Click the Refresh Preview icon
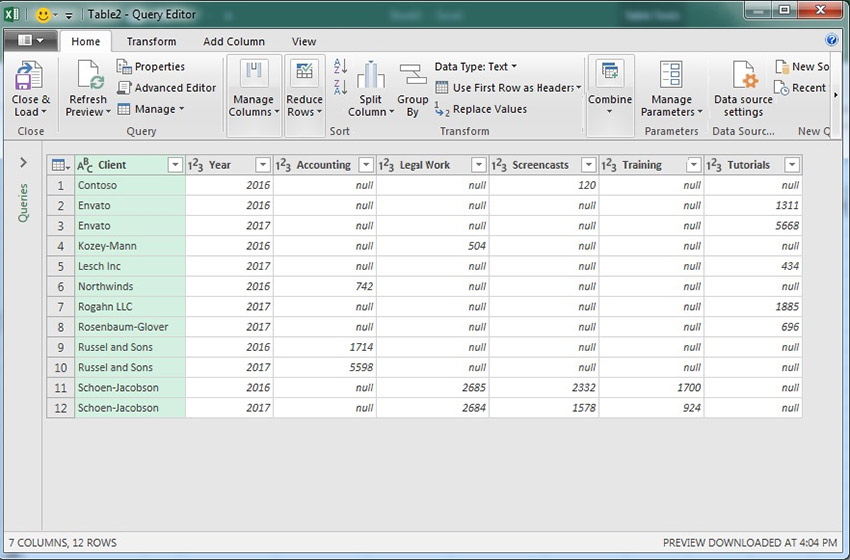Viewport: 850px width, 560px height. point(89,76)
